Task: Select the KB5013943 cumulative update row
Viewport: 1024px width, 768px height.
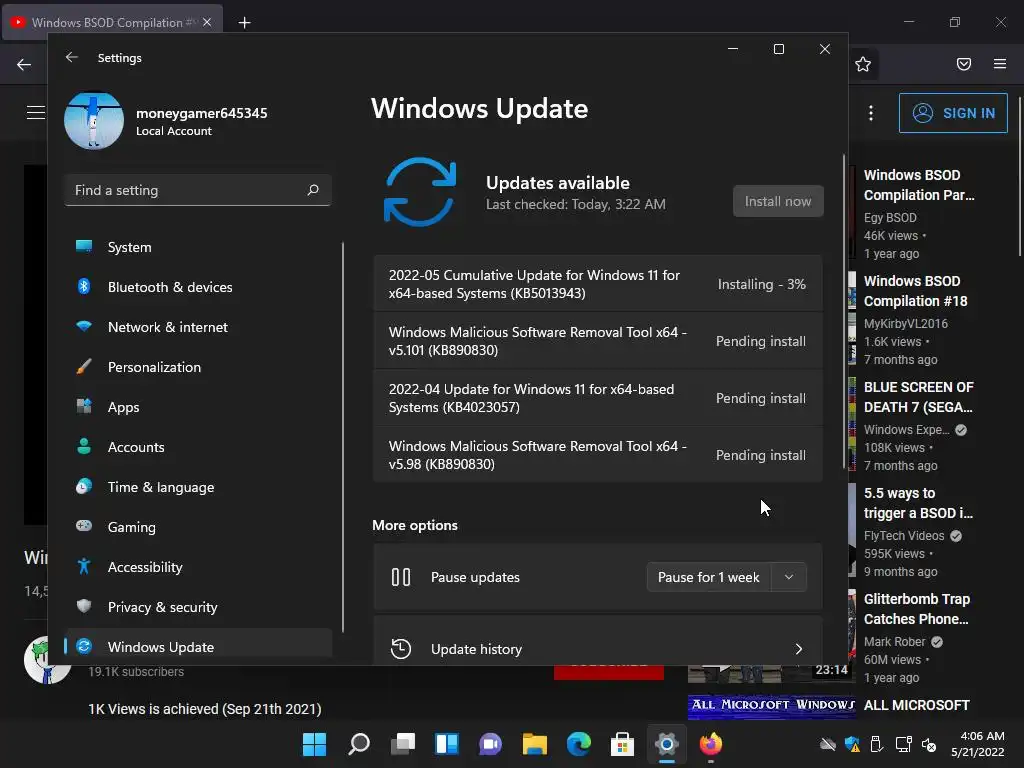Action: [x=598, y=284]
